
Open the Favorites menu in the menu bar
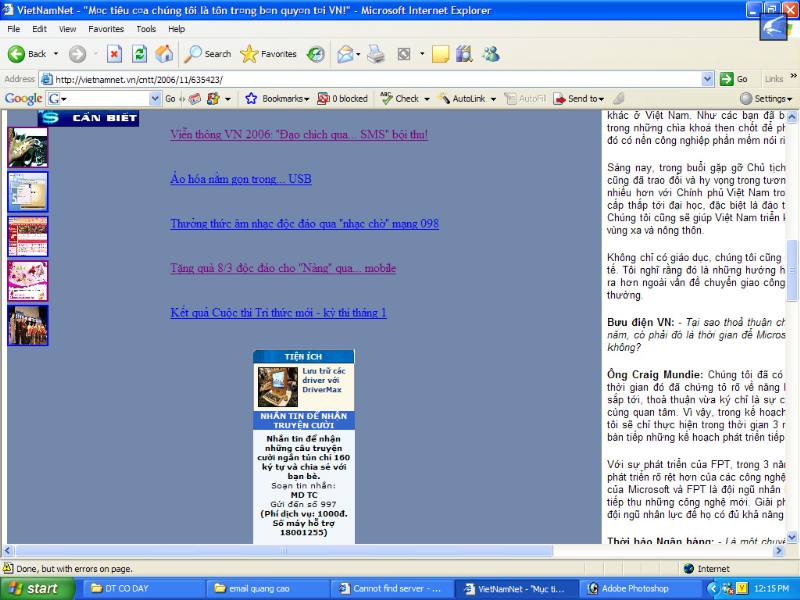[x=106, y=29]
